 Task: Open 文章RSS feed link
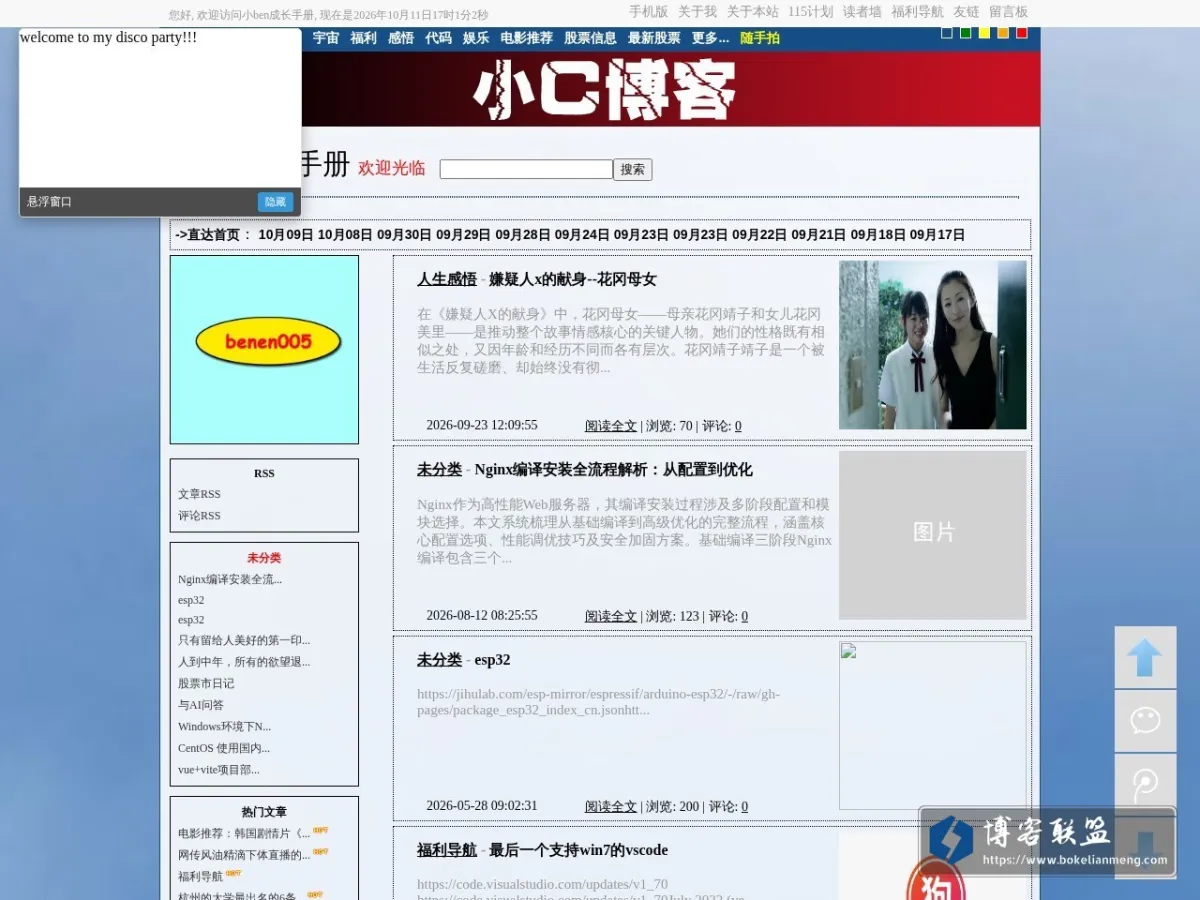point(199,494)
